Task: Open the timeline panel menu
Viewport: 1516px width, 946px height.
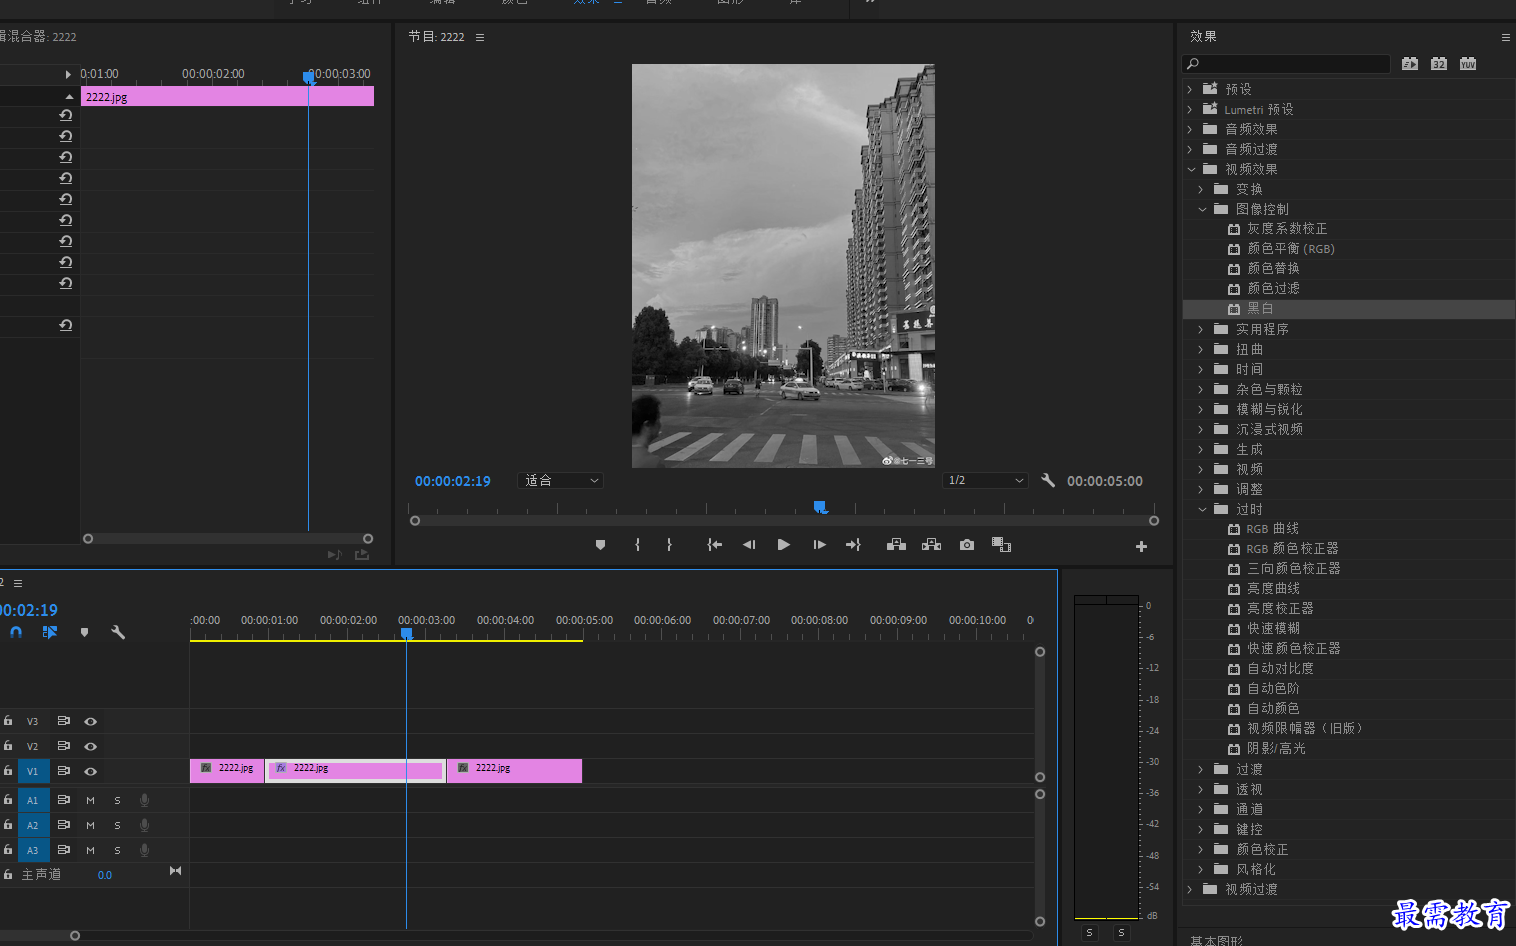Action: [x=18, y=583]
